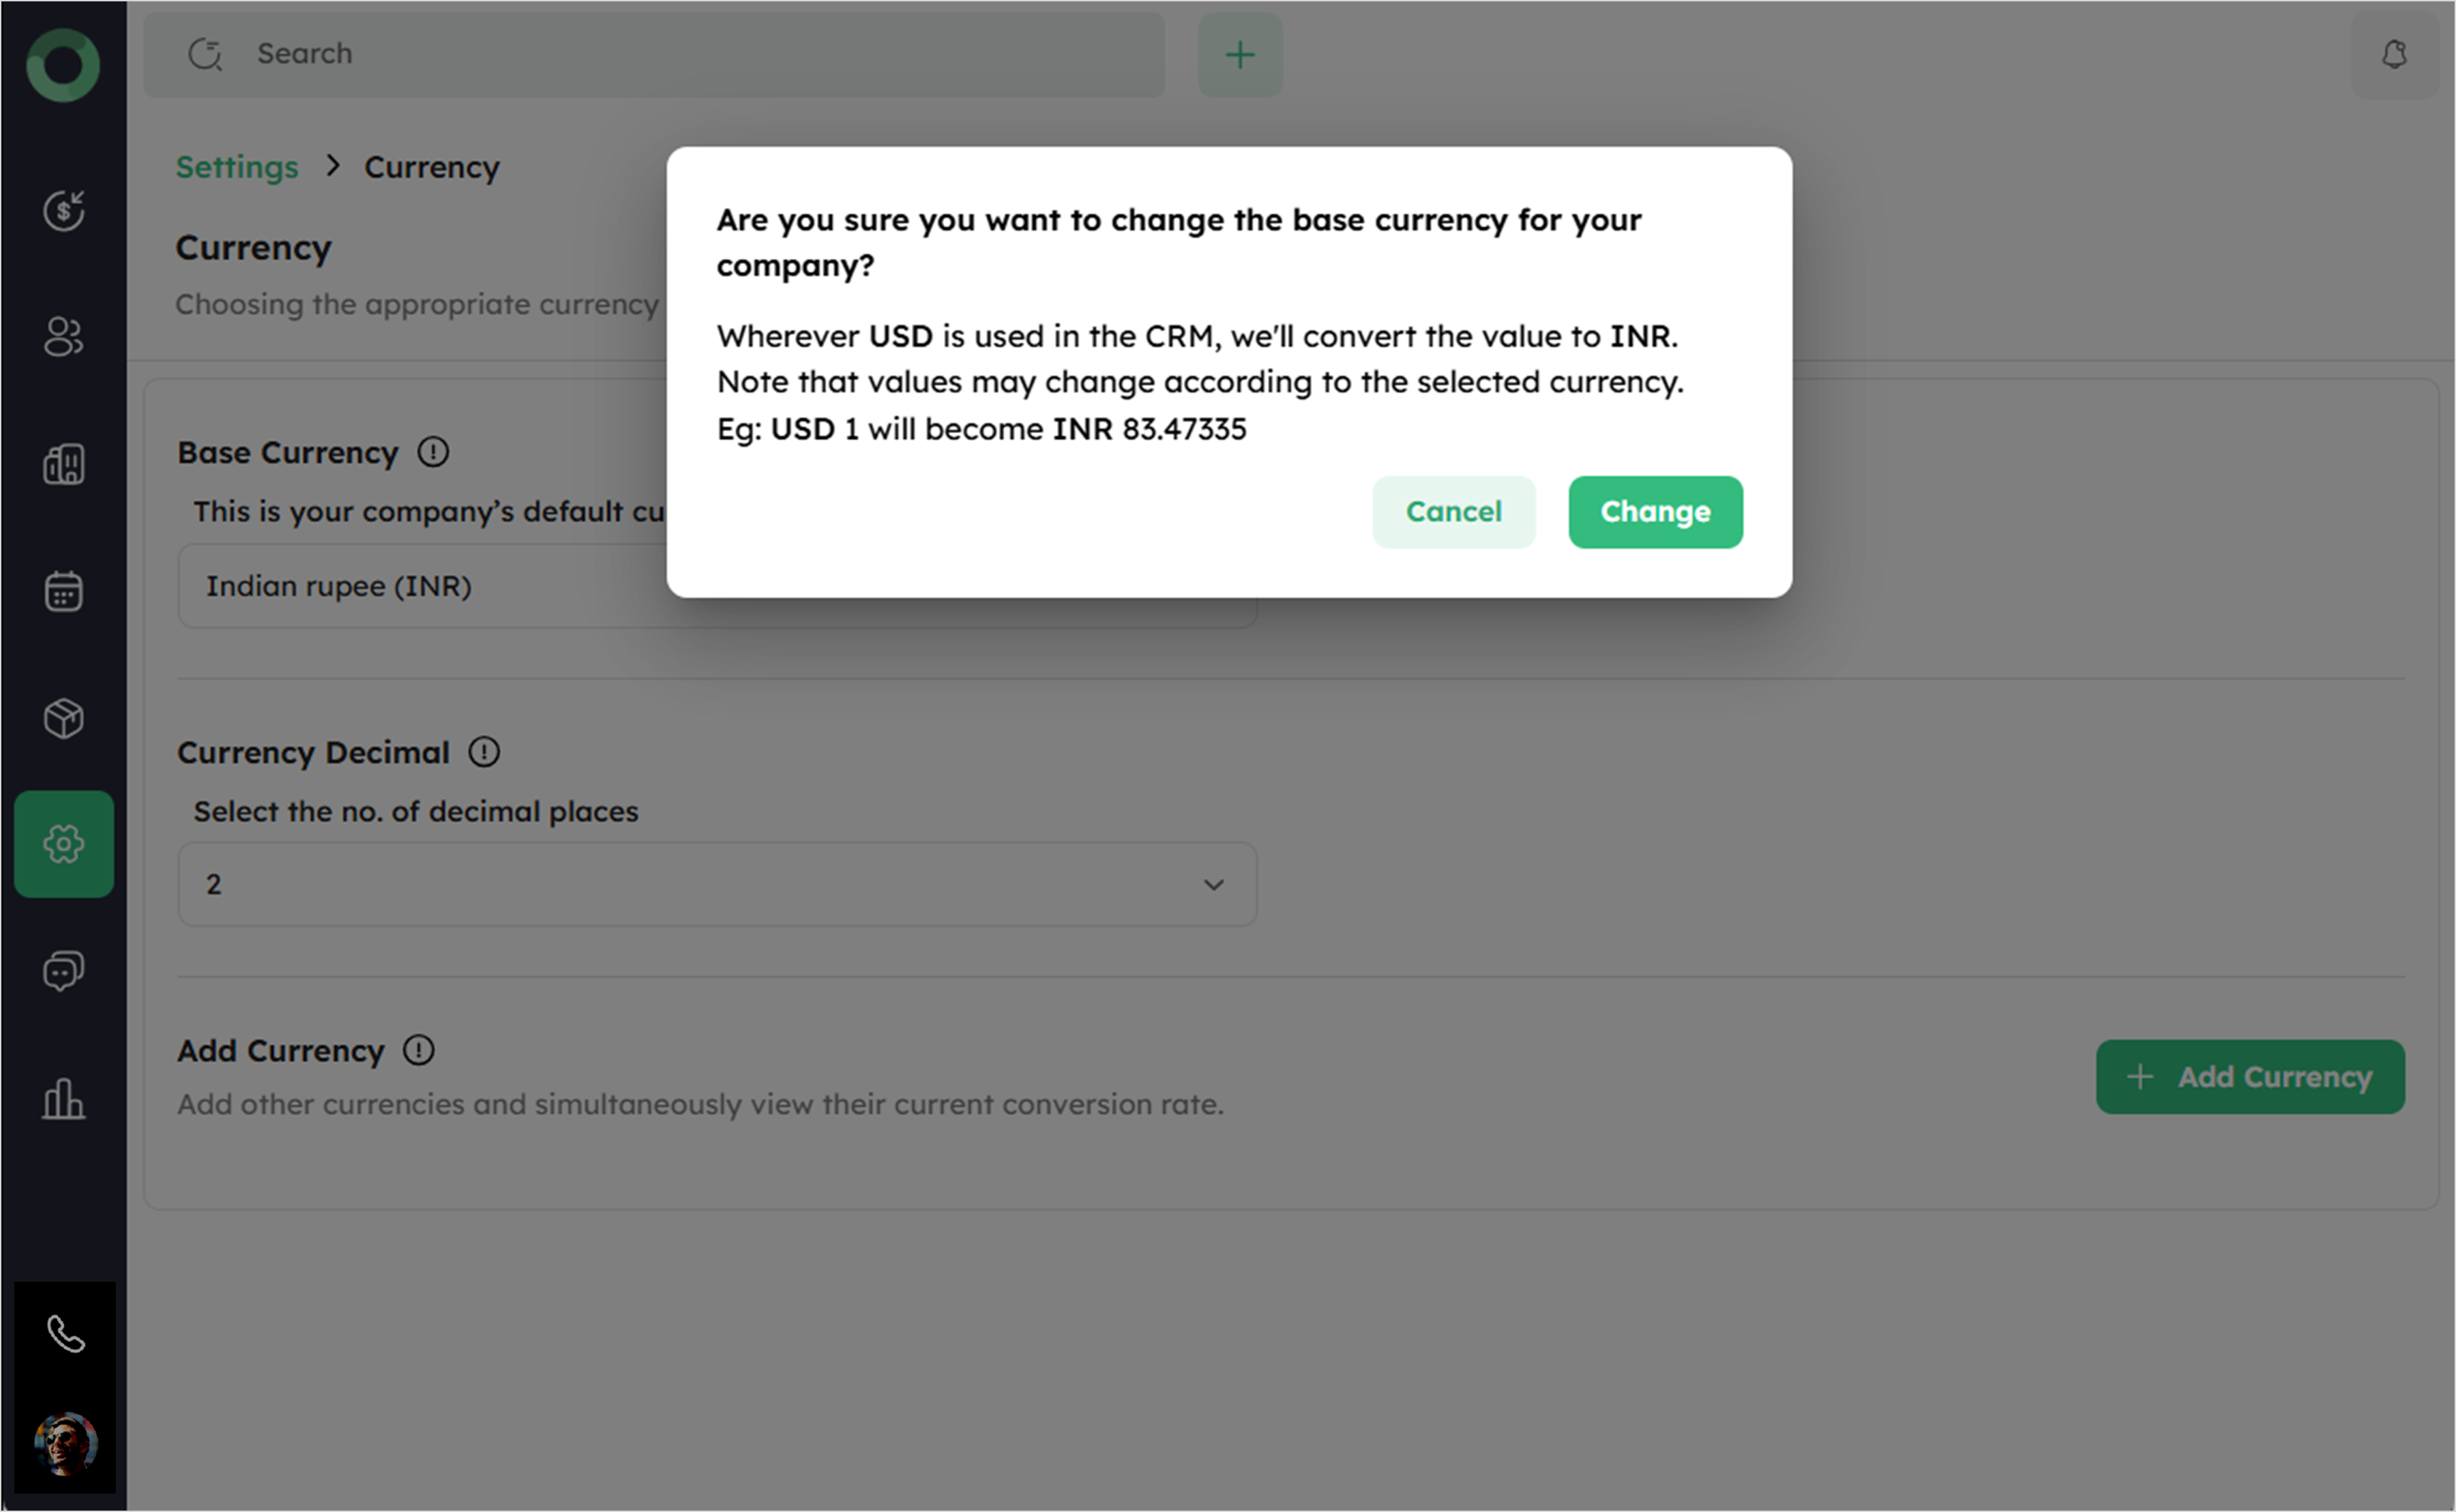
Task: Open the Products box icon
Action: click(63, 718)
